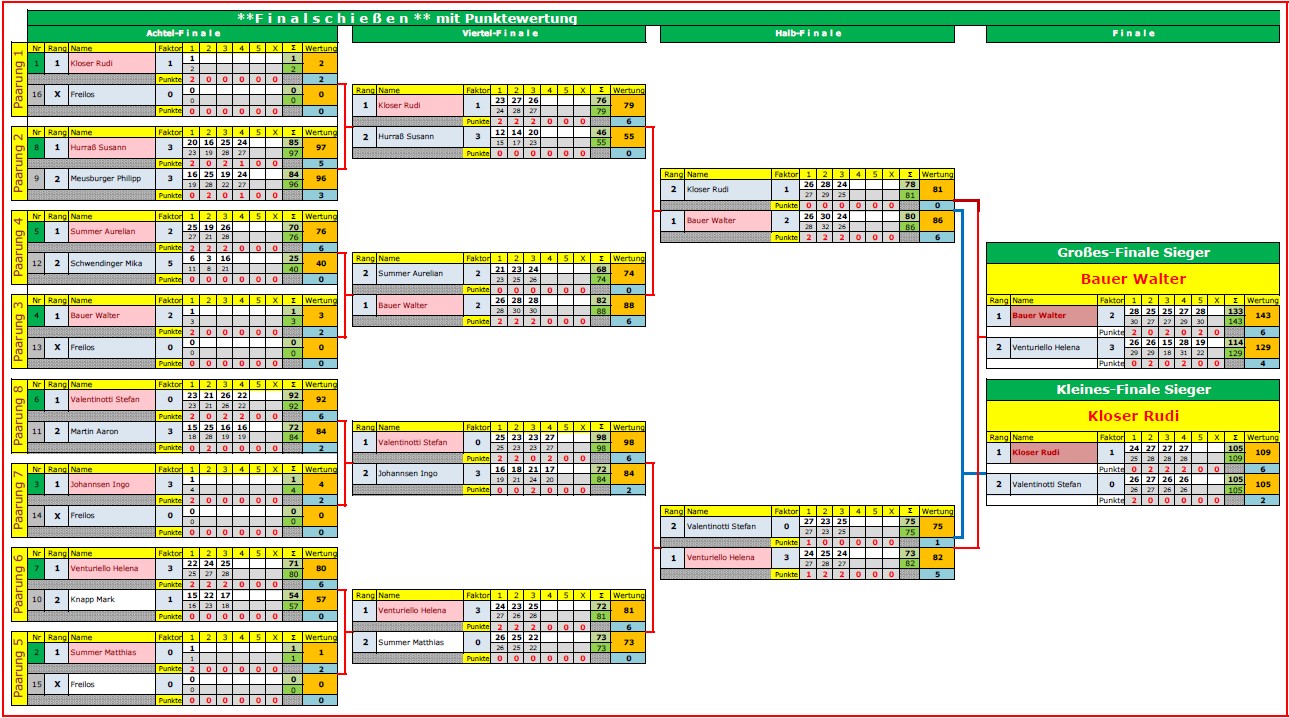
Task: Select Venturiello Helena in the Halb-Finale
Action: point(727,557)
